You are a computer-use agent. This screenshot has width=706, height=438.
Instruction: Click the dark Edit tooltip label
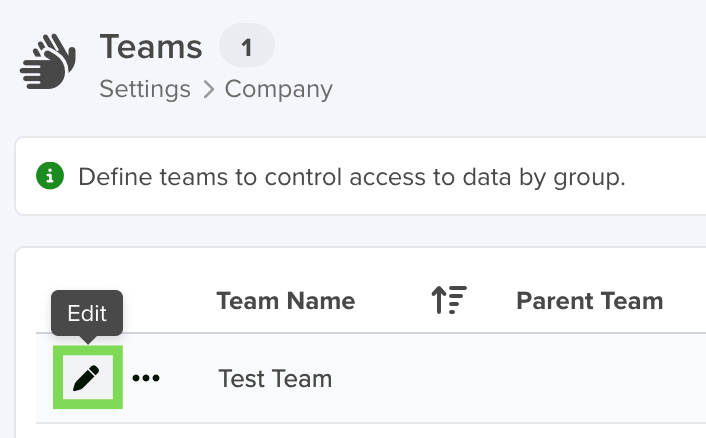(87, 313)
